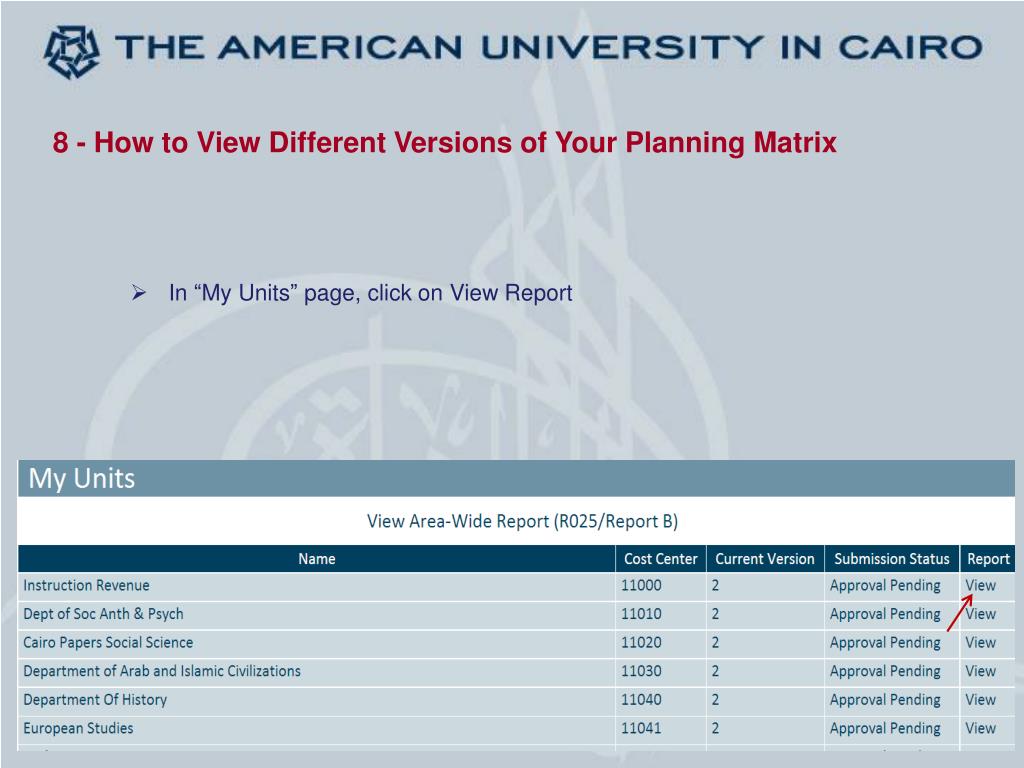Viewport: 1024px width, 768px height.
Task: Select the Instruction Revenue unit name
Action: (86, 585)
